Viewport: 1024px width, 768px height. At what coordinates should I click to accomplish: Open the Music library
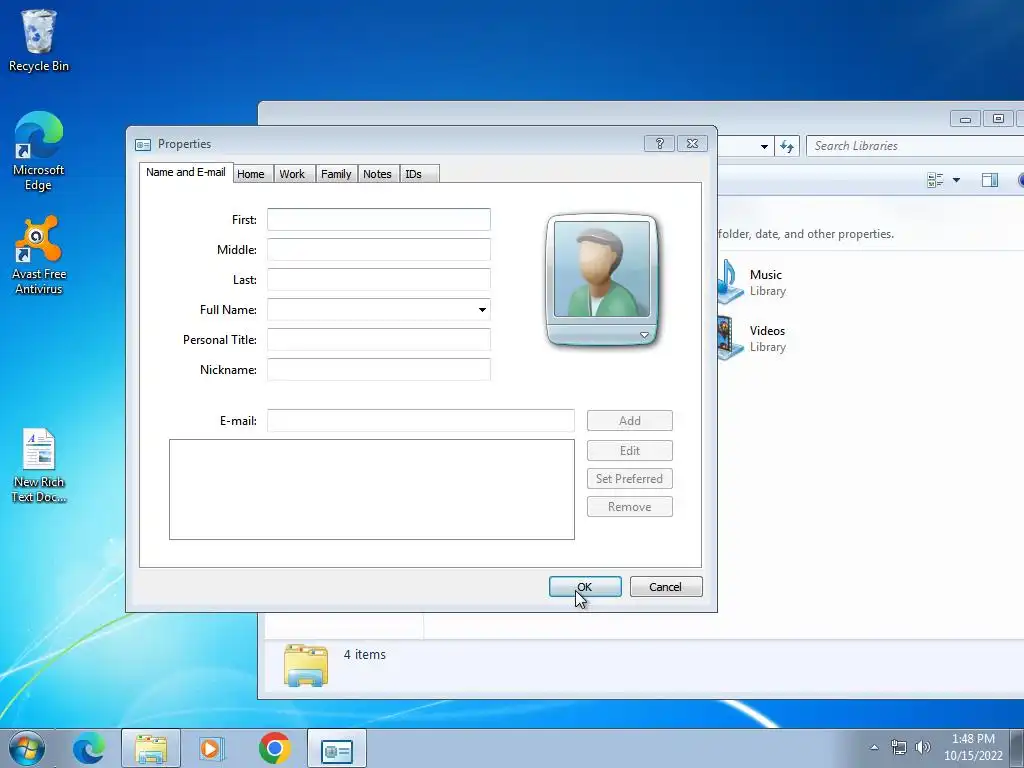click(752, 282)
